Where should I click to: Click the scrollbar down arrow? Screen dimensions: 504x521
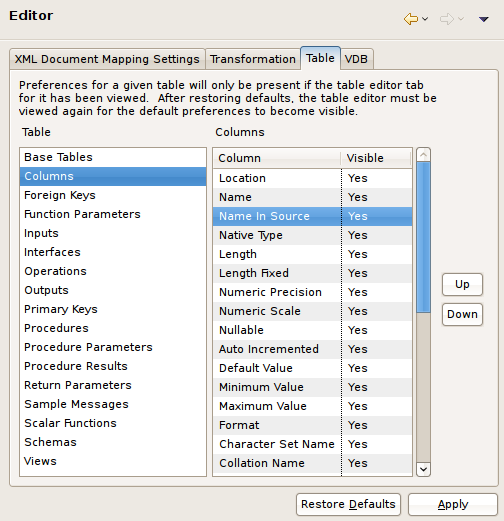point(423,469)
